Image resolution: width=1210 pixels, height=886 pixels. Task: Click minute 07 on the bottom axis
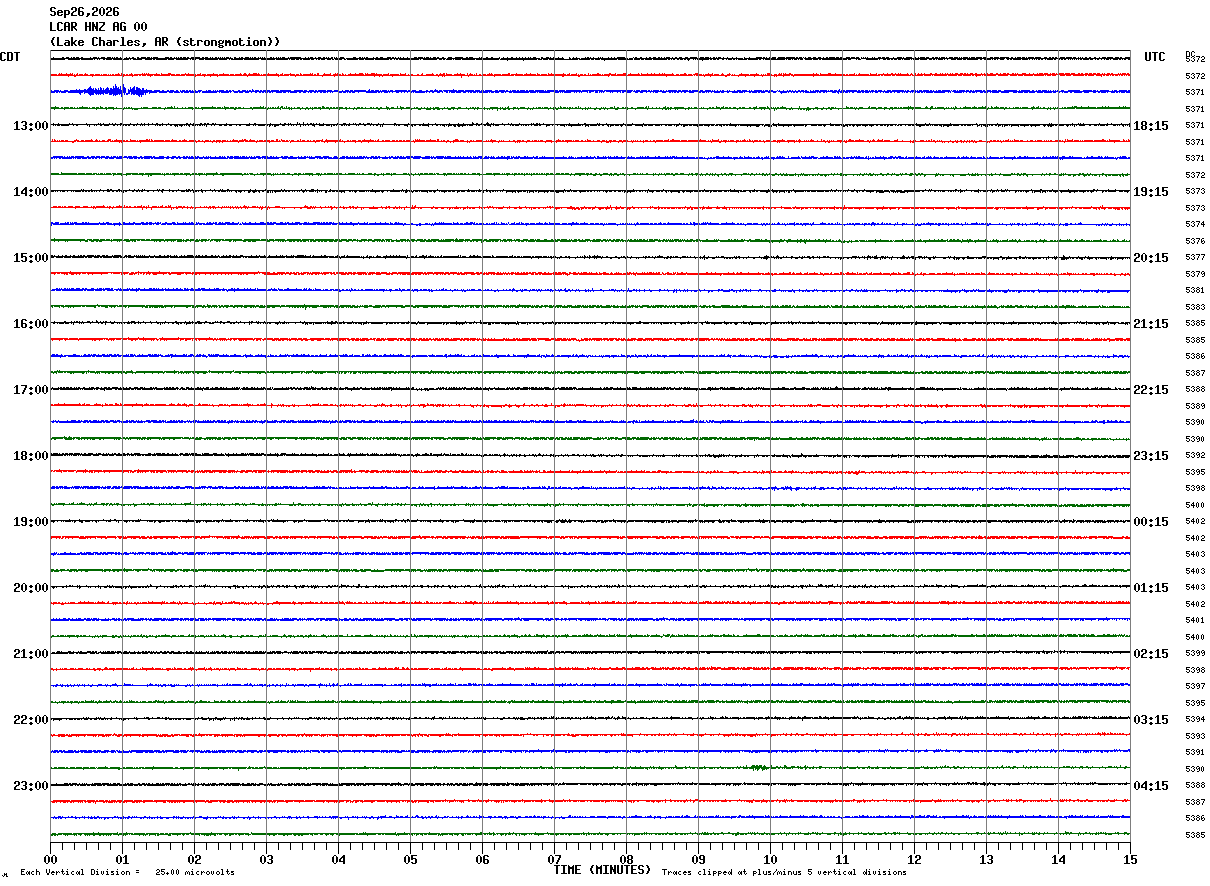click(554, 859)
